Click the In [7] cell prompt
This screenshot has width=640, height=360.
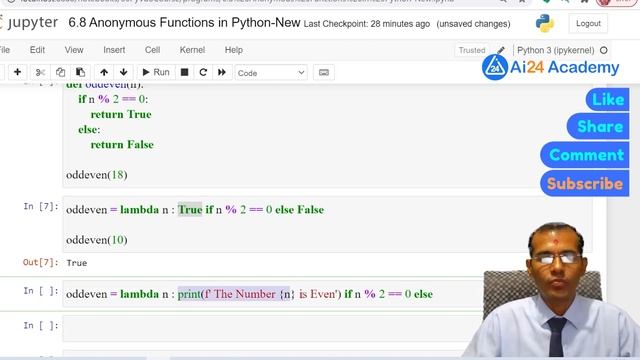pyautogui.click(x=40, y=207)
